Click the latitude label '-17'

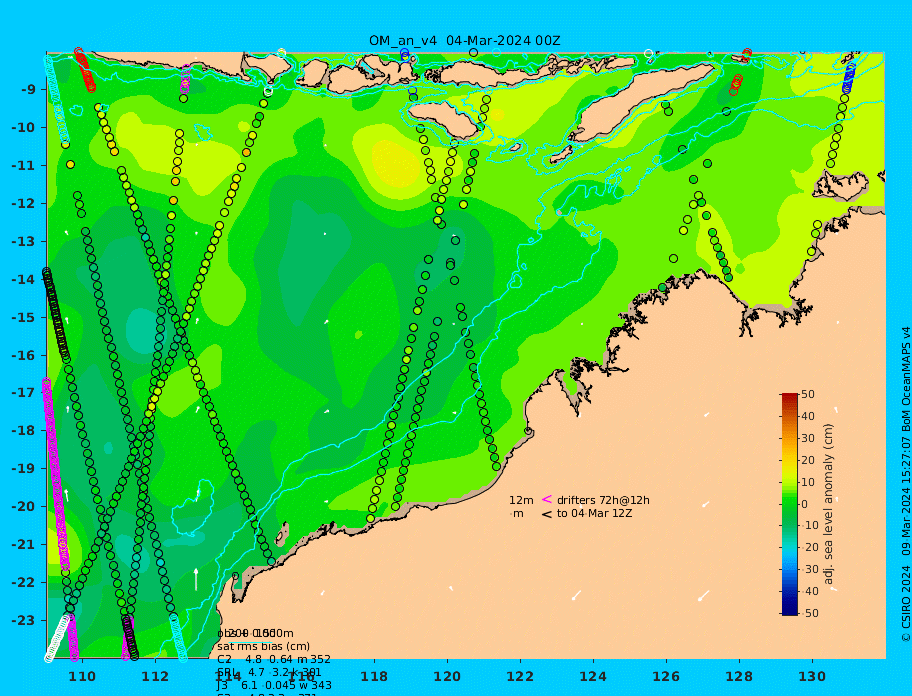click(x=23, y=392)
